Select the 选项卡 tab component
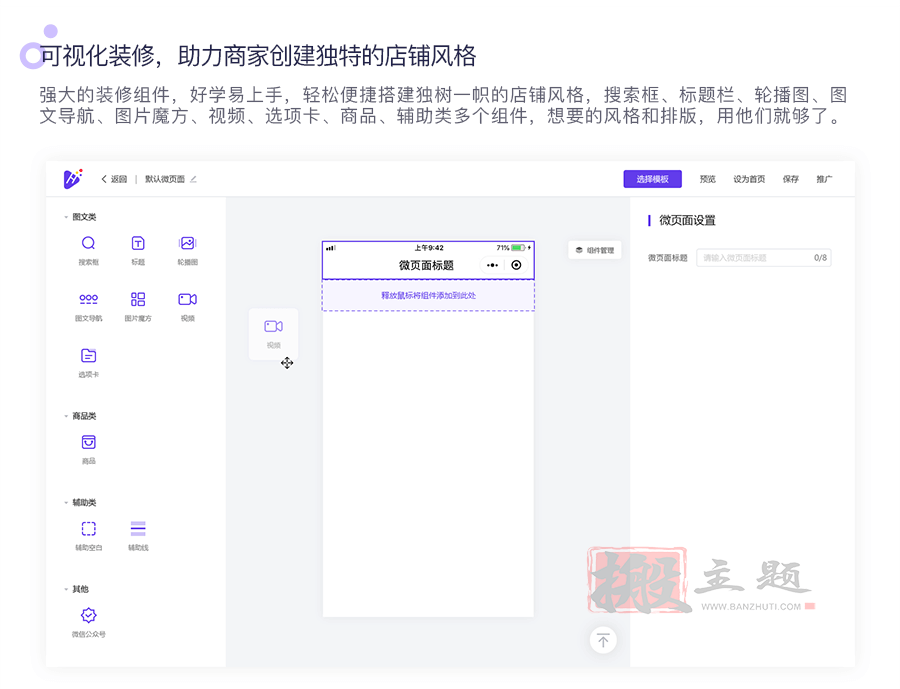Image resolution: width=900 pixels, height=689 pixels. [x=88, y=362]
